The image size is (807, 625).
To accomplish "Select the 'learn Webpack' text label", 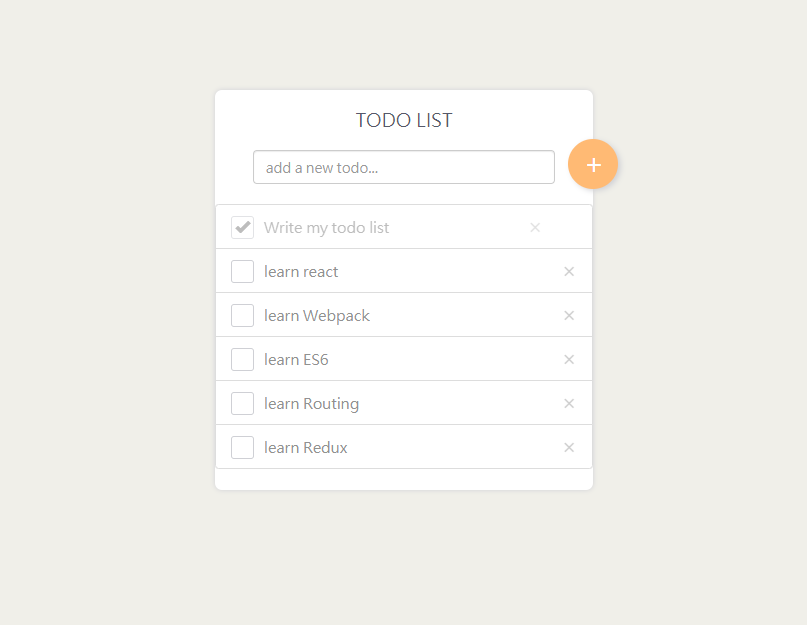I will (317, 316).
